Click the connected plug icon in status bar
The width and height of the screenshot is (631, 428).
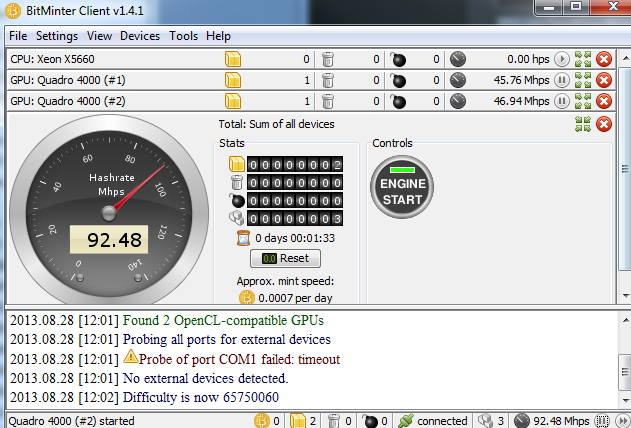(406, 421)
